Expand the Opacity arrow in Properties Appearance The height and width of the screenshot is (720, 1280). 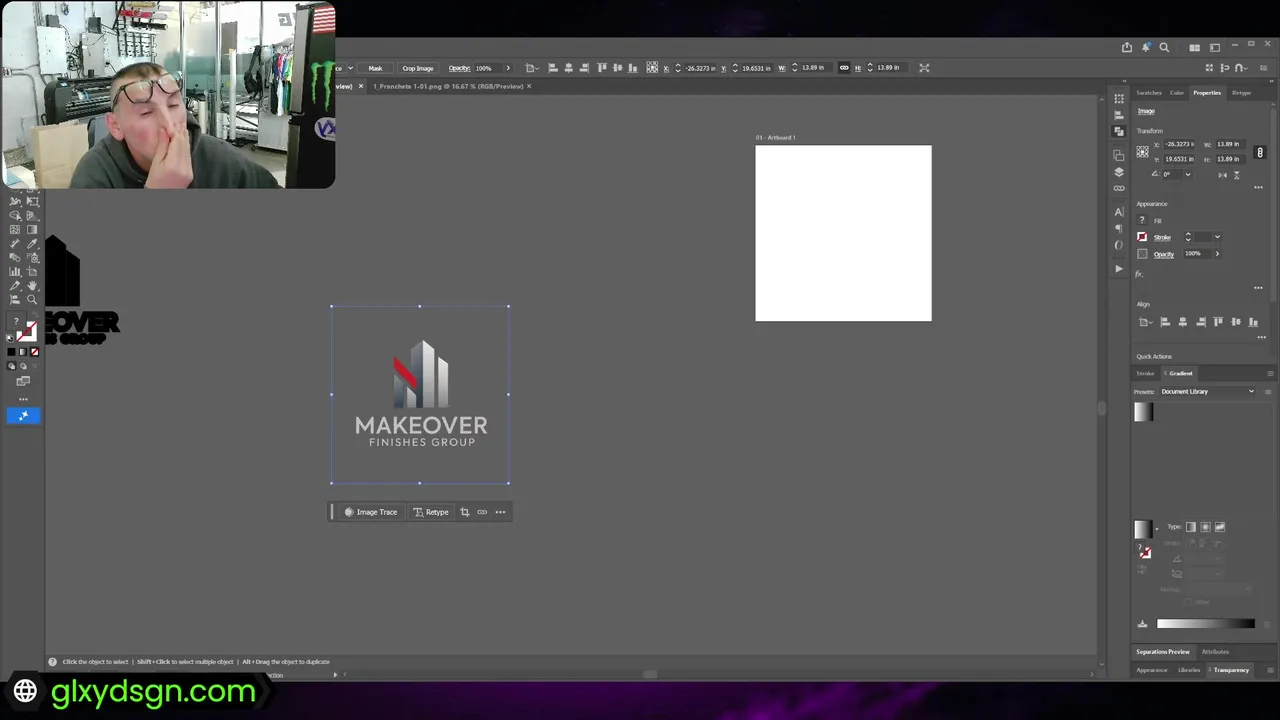(1217, 254)
